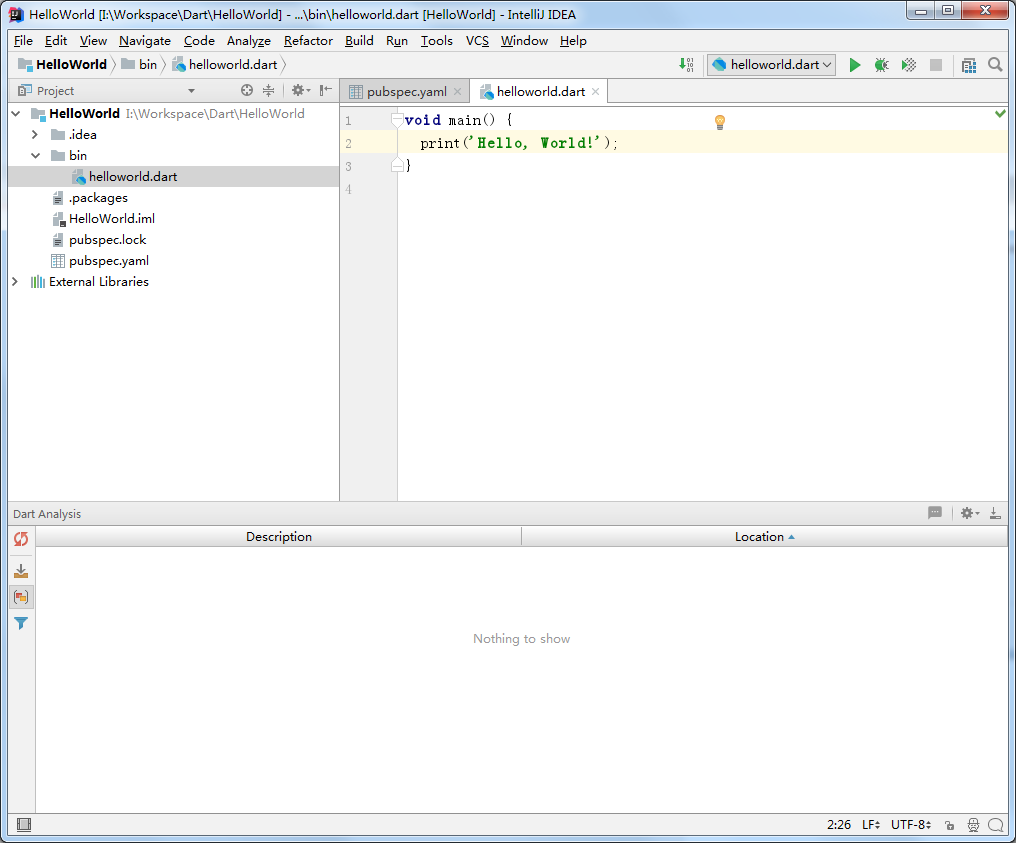Screen dimensions: 1016x843
Task: Run helloworld.dart with green play button
Action: (855, 65)
